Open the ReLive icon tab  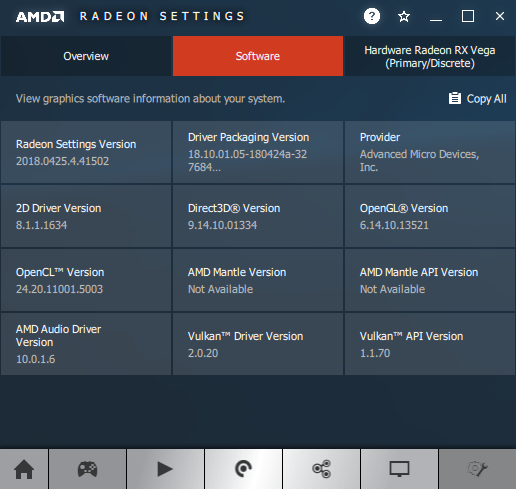point(243,469)
